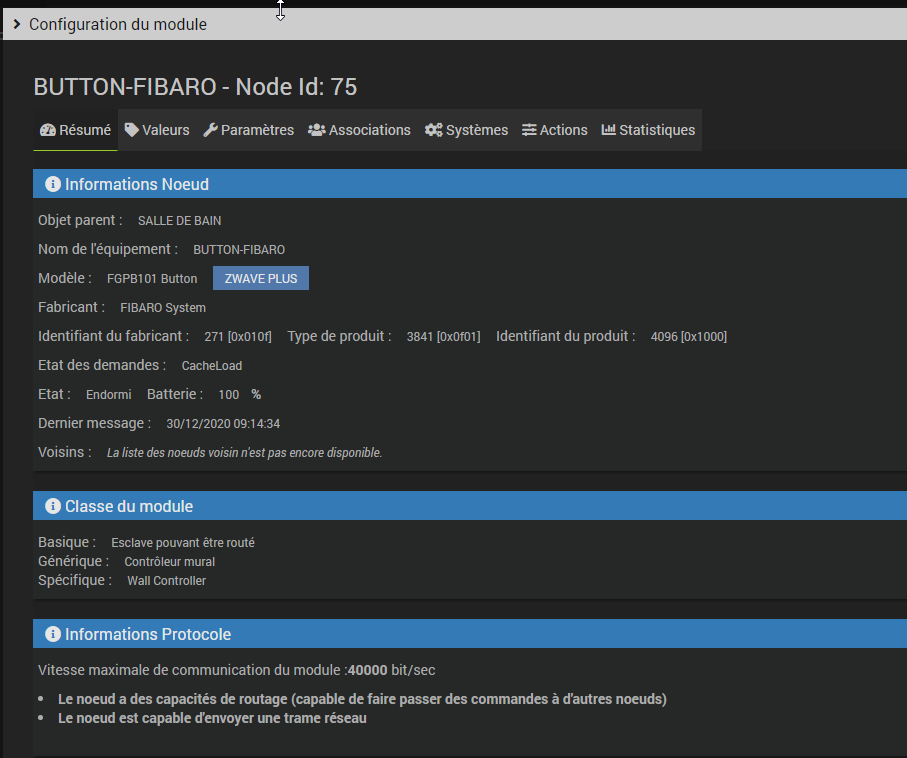
Task: Click the routing capabilities bullet line
Action: pos(362,699)
